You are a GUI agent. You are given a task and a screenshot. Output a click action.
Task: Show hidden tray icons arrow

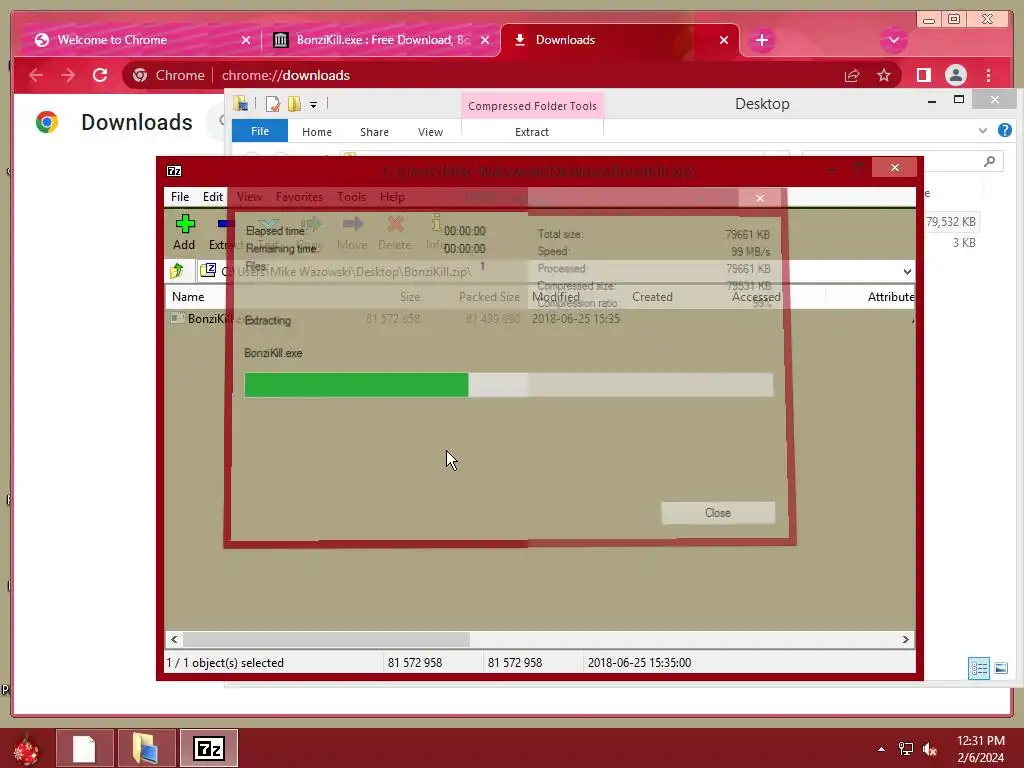tap(882, 748)
